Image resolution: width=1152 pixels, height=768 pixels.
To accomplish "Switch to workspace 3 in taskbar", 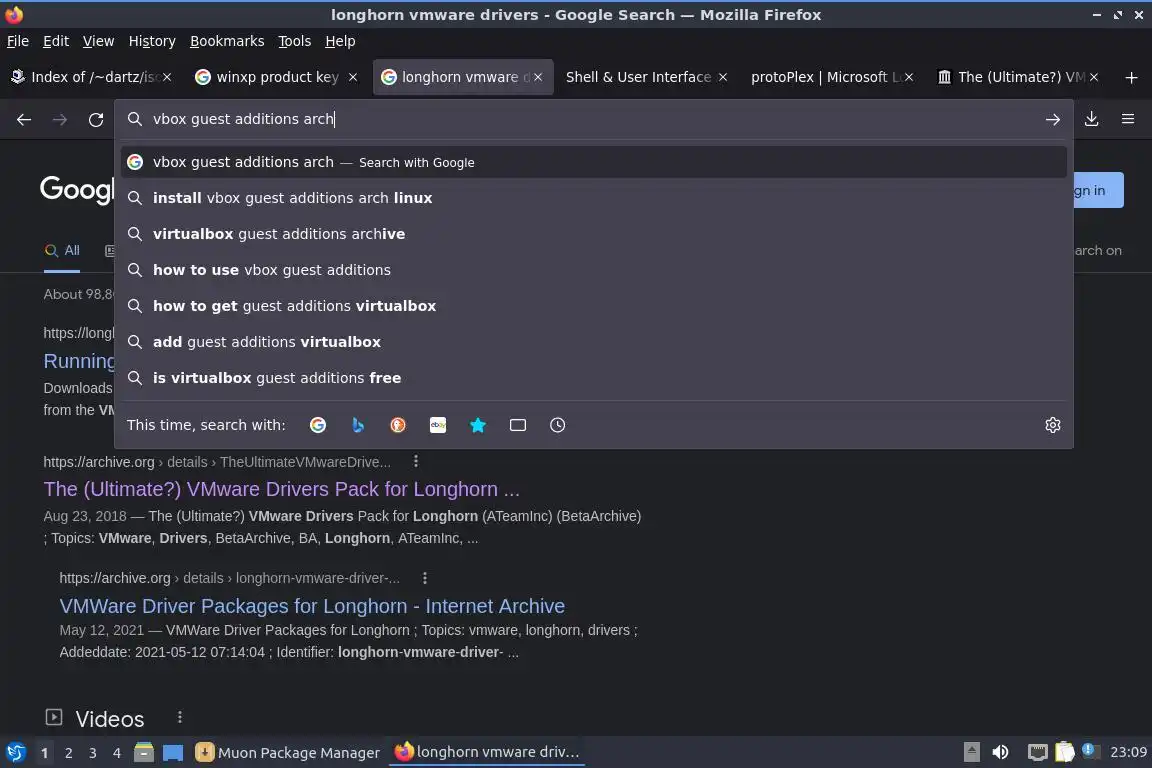I will tap(93, 753).
